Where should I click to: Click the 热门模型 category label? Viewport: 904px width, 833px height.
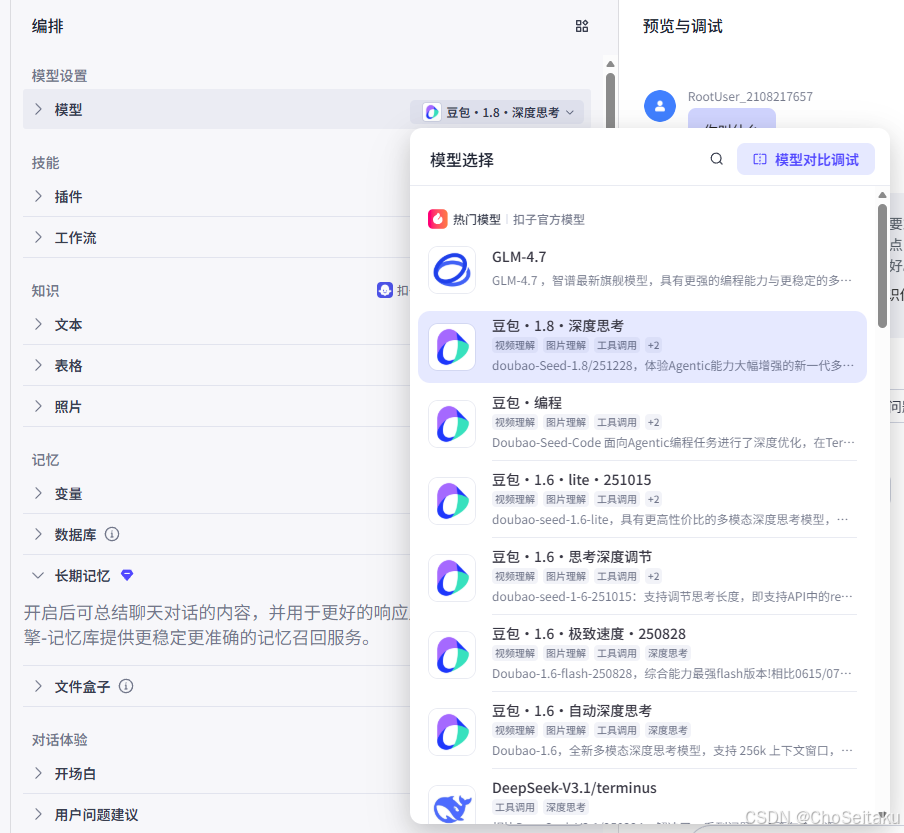(x=476, y=219)
